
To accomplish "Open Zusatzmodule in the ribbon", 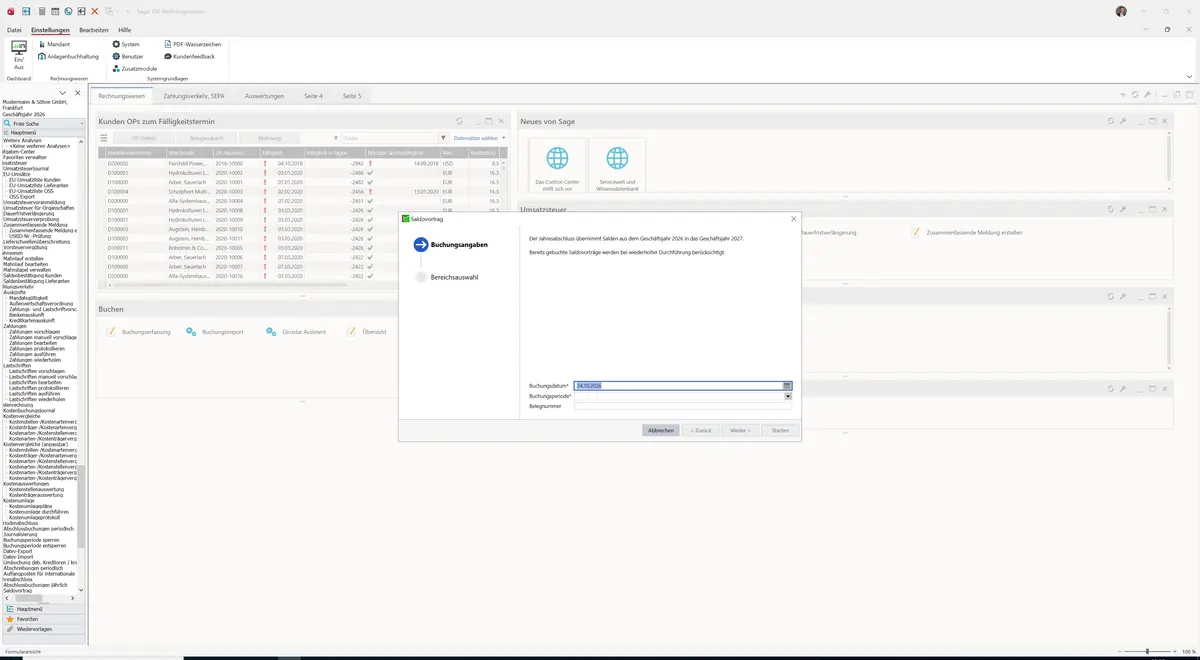I will [x=134, y=68].
